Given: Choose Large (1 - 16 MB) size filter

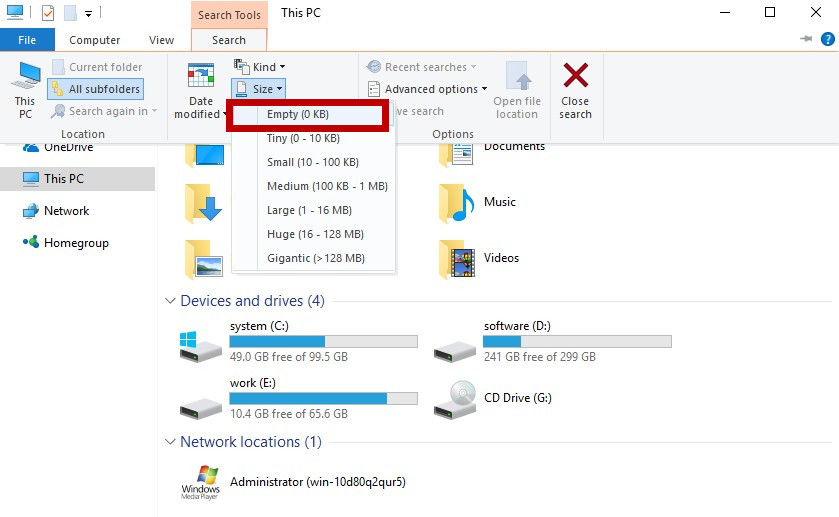Looking at the screenshot, I should [314, 210].
